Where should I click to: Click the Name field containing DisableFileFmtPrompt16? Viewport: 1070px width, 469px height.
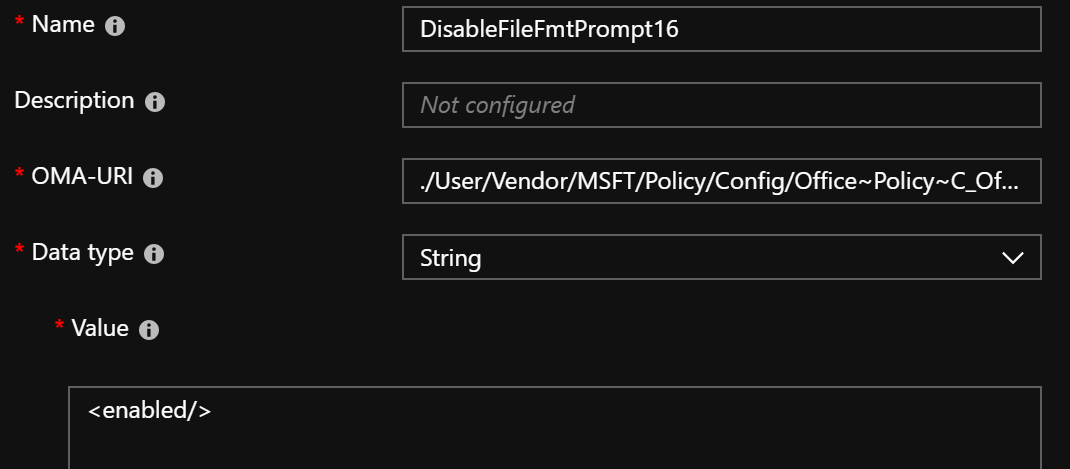click(x=721, y=30)
